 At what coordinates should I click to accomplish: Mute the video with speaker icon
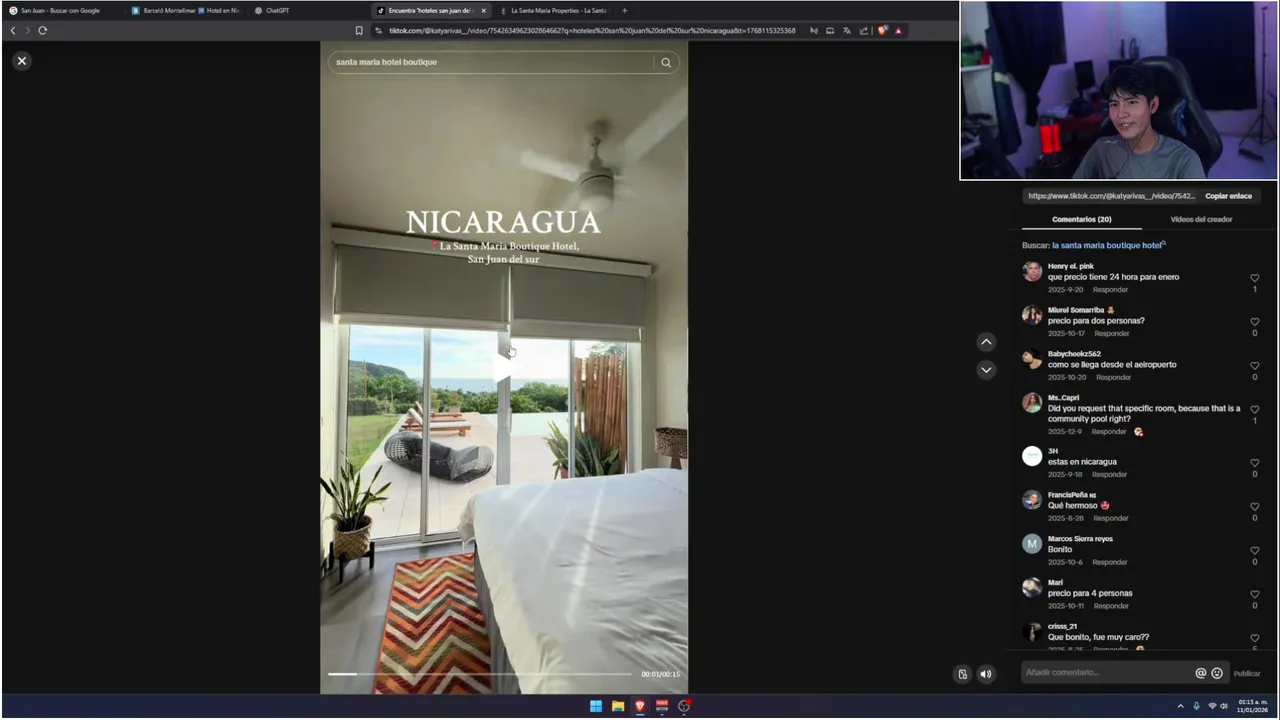tap(986, 674)
